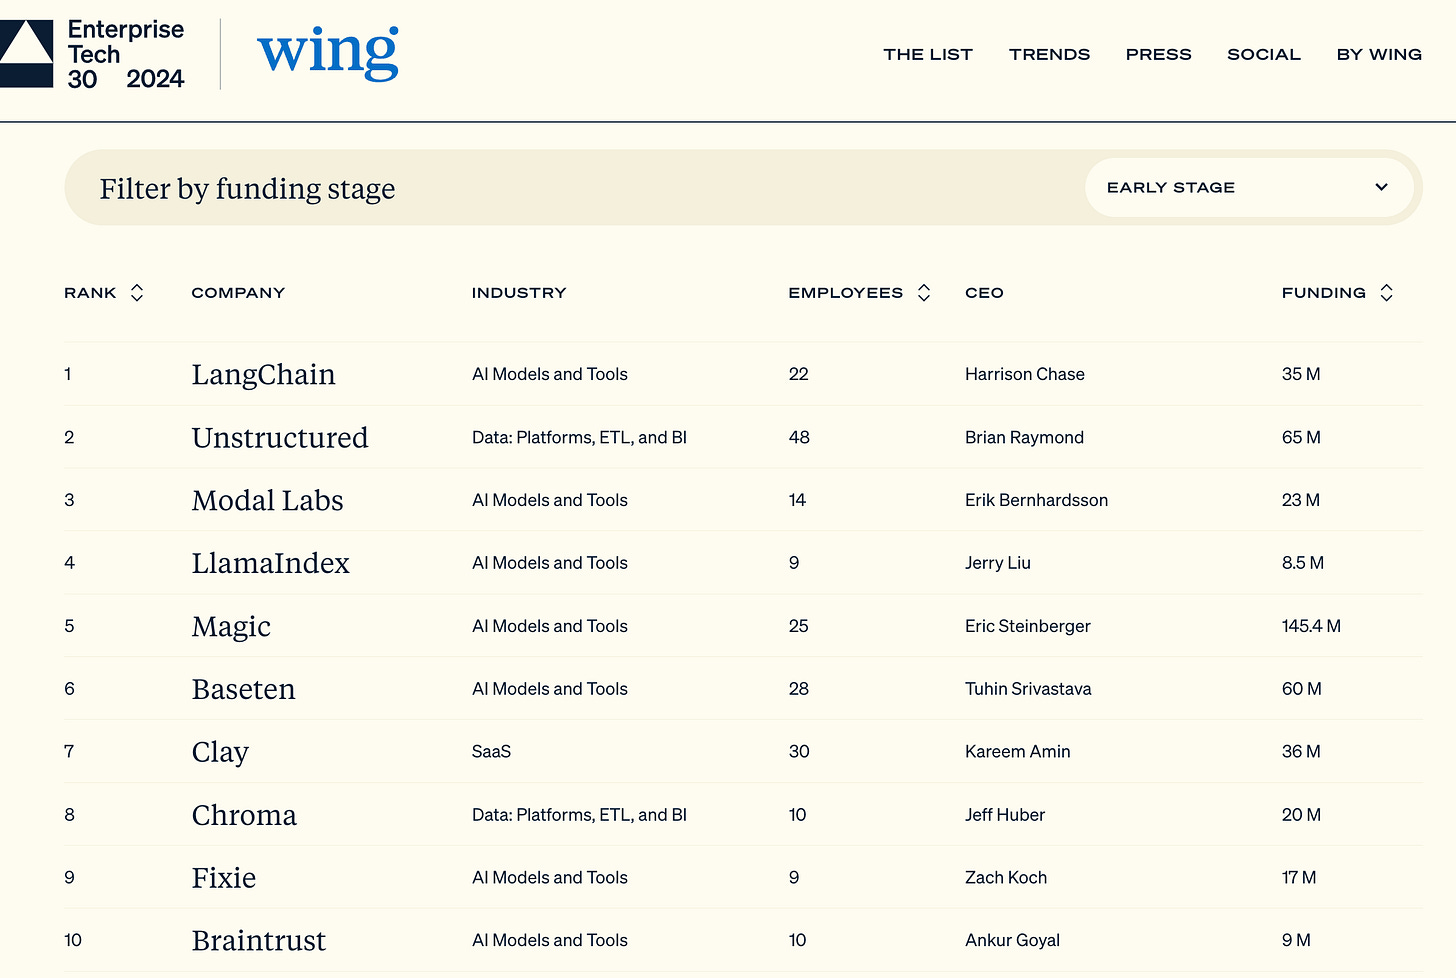1456x978 pixels.
Task: Click CEO name Jeff Huber
Action: (1005, 815)
